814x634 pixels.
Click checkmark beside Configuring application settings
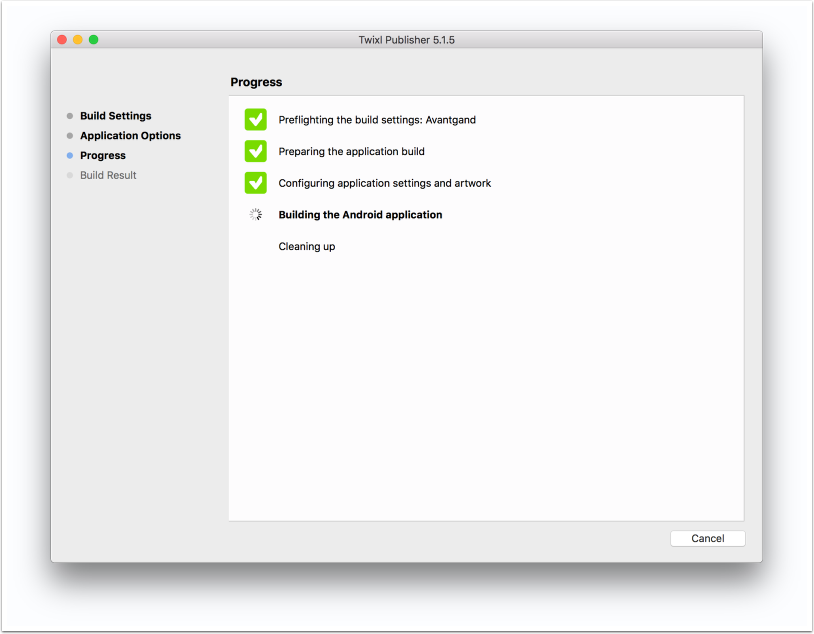[x=255, y=183]
